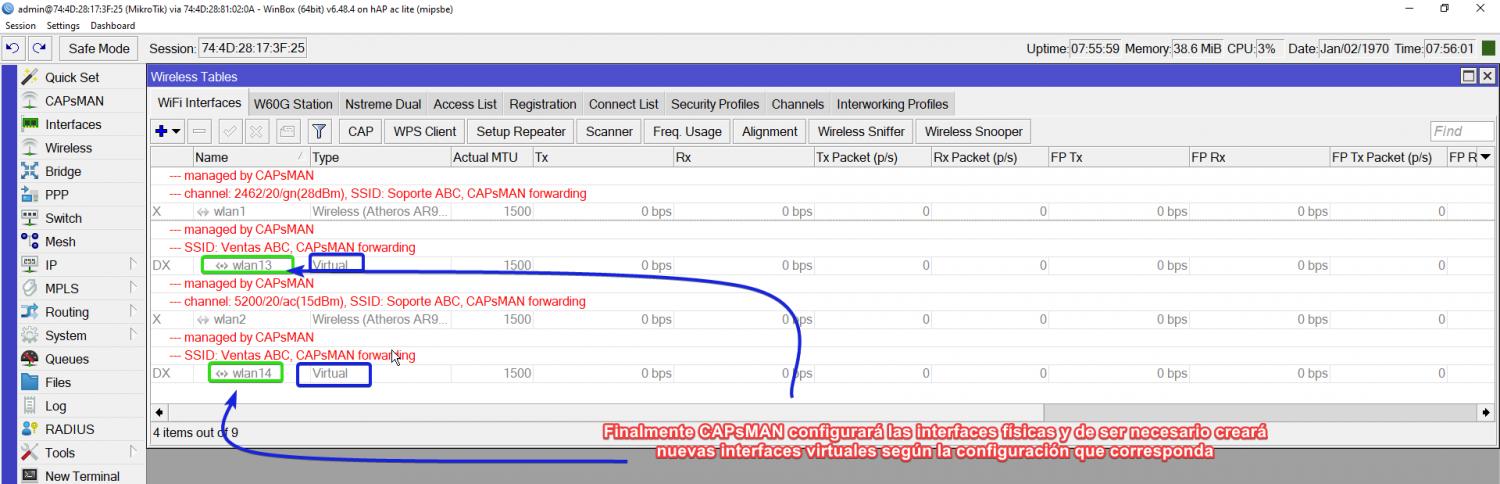Open Quick Set in the sidebar
Image resolution: width=1500 pixels, height=484 pixels.
(x=71, y=77)
